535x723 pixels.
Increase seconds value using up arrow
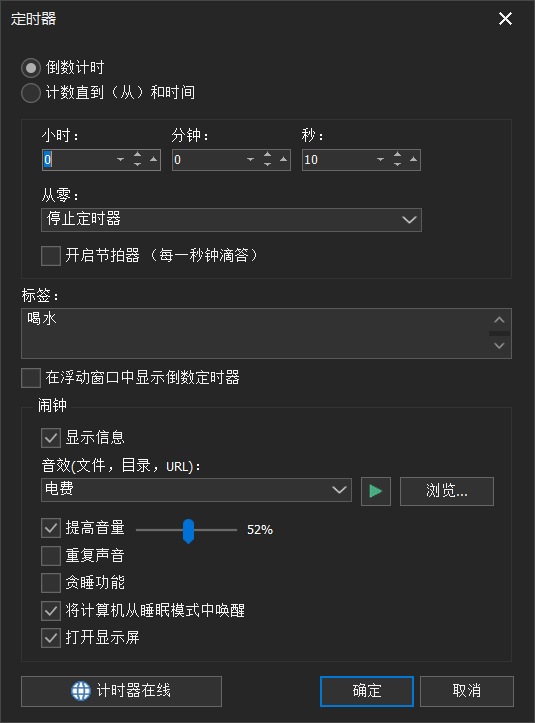[414, 160]
